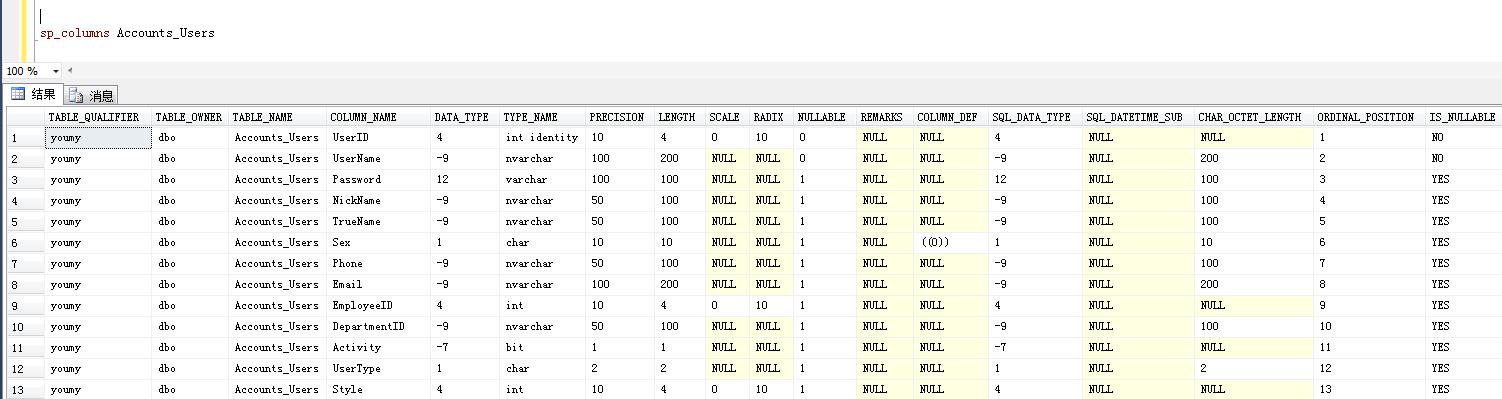This screenshot has width=1502, height=399.
Task: Click the sp_columns query text in editor
Action: (x=127, y=33)
